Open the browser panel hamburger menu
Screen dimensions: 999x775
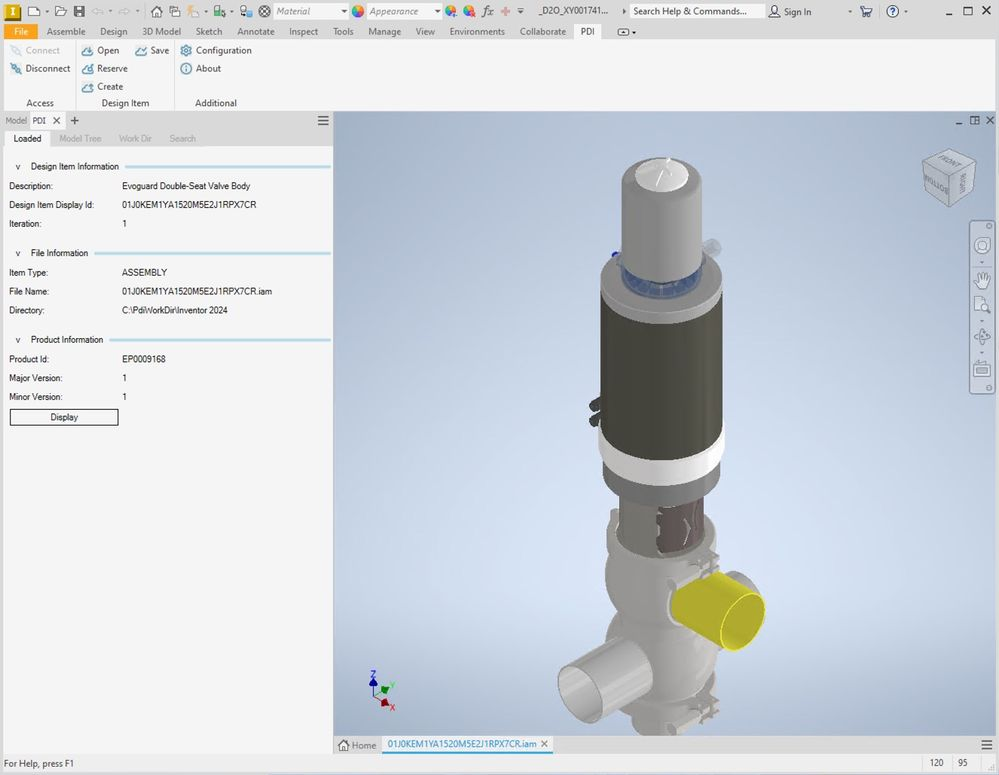pos(323,120)
